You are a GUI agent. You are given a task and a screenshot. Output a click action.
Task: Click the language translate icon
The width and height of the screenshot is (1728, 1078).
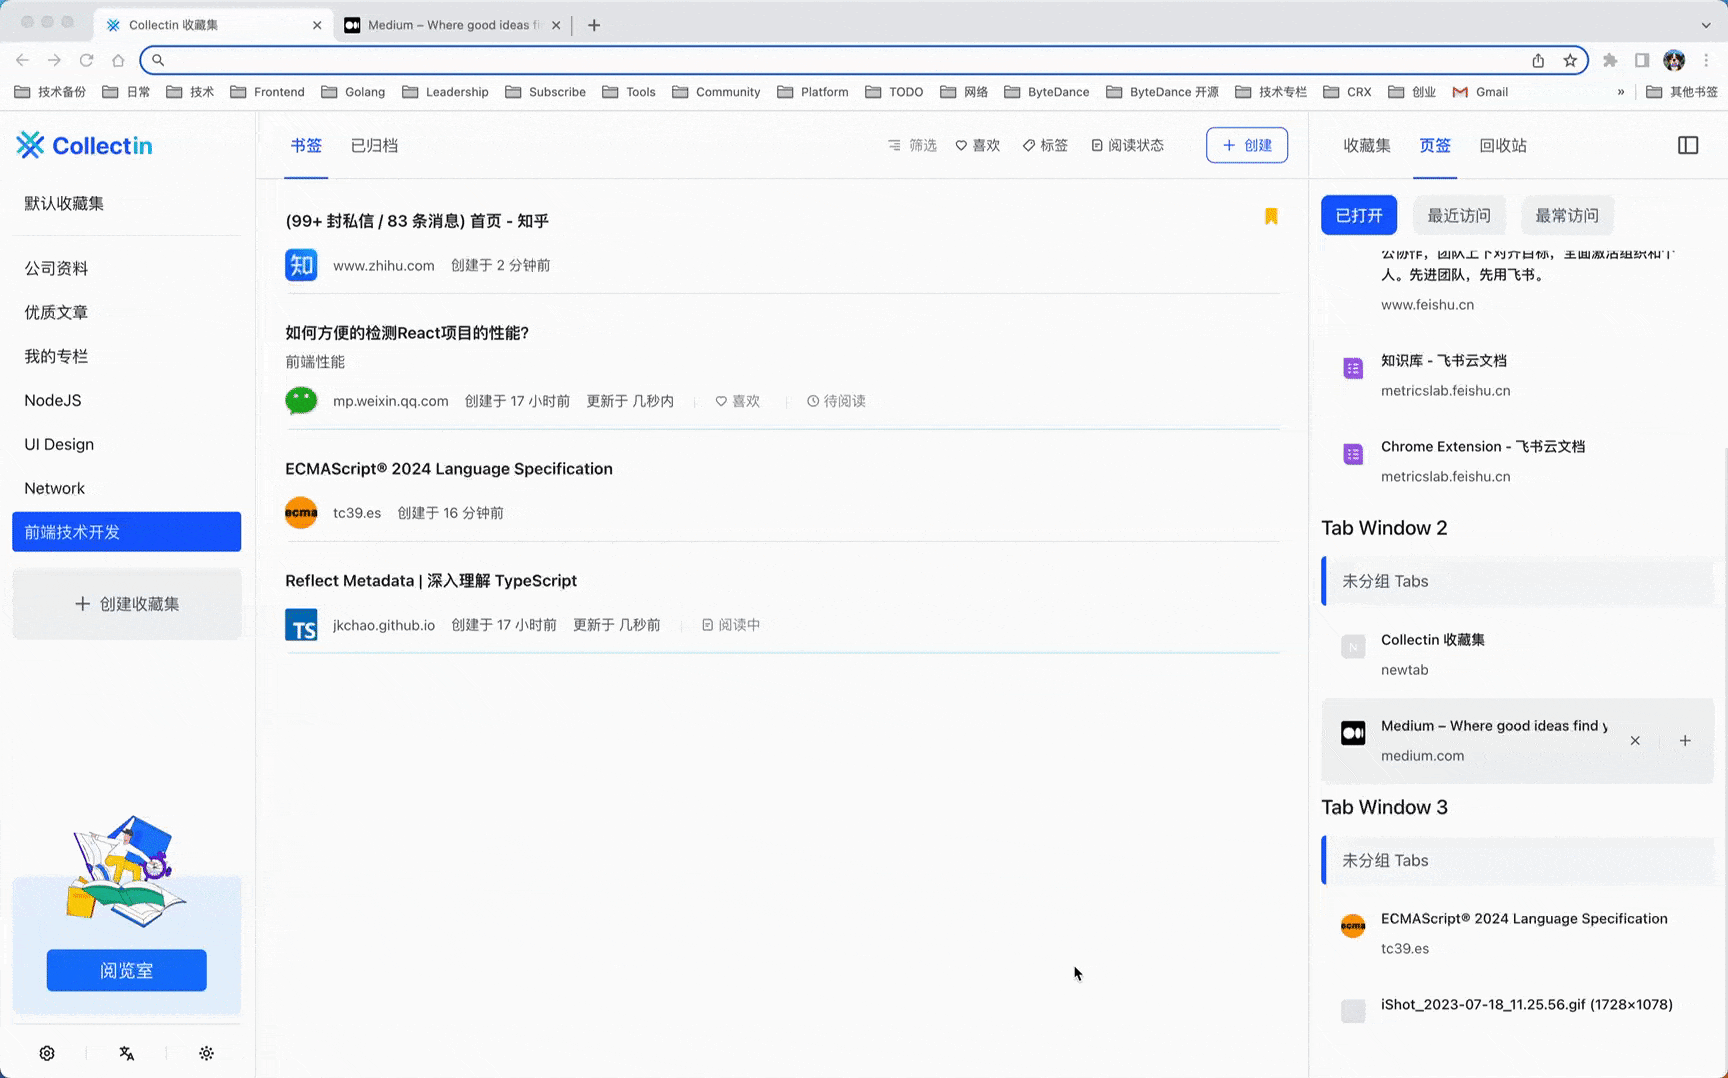127,1053
